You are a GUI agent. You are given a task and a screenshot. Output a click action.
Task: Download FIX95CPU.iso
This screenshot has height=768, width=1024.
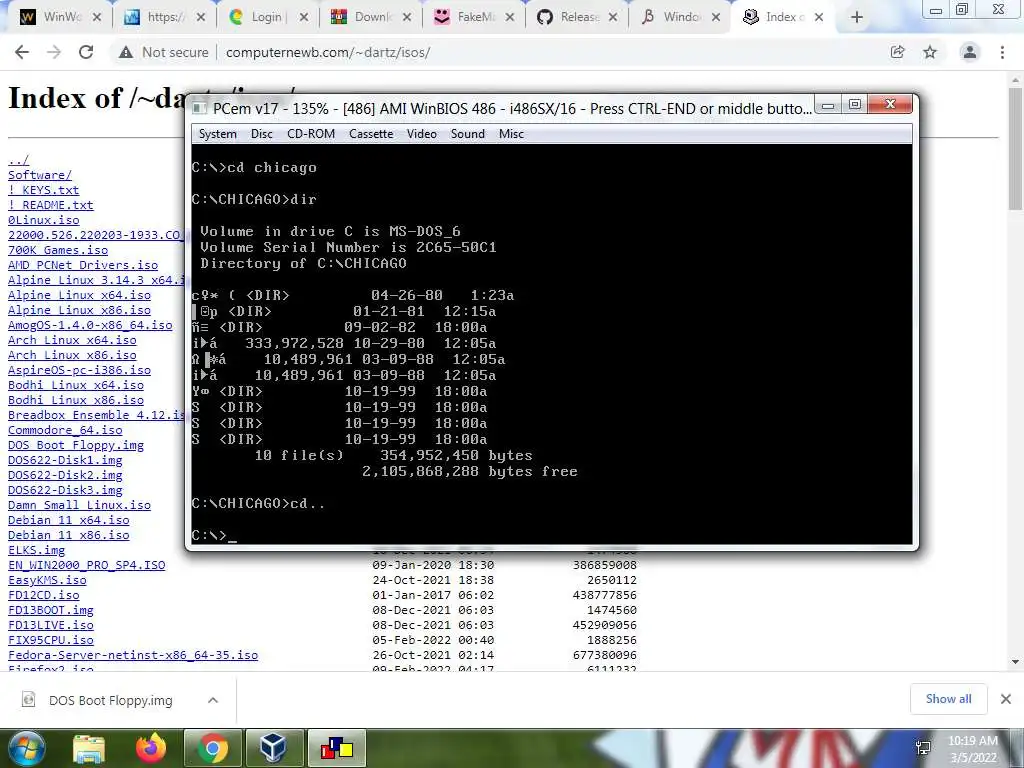[x=50, y=640]
